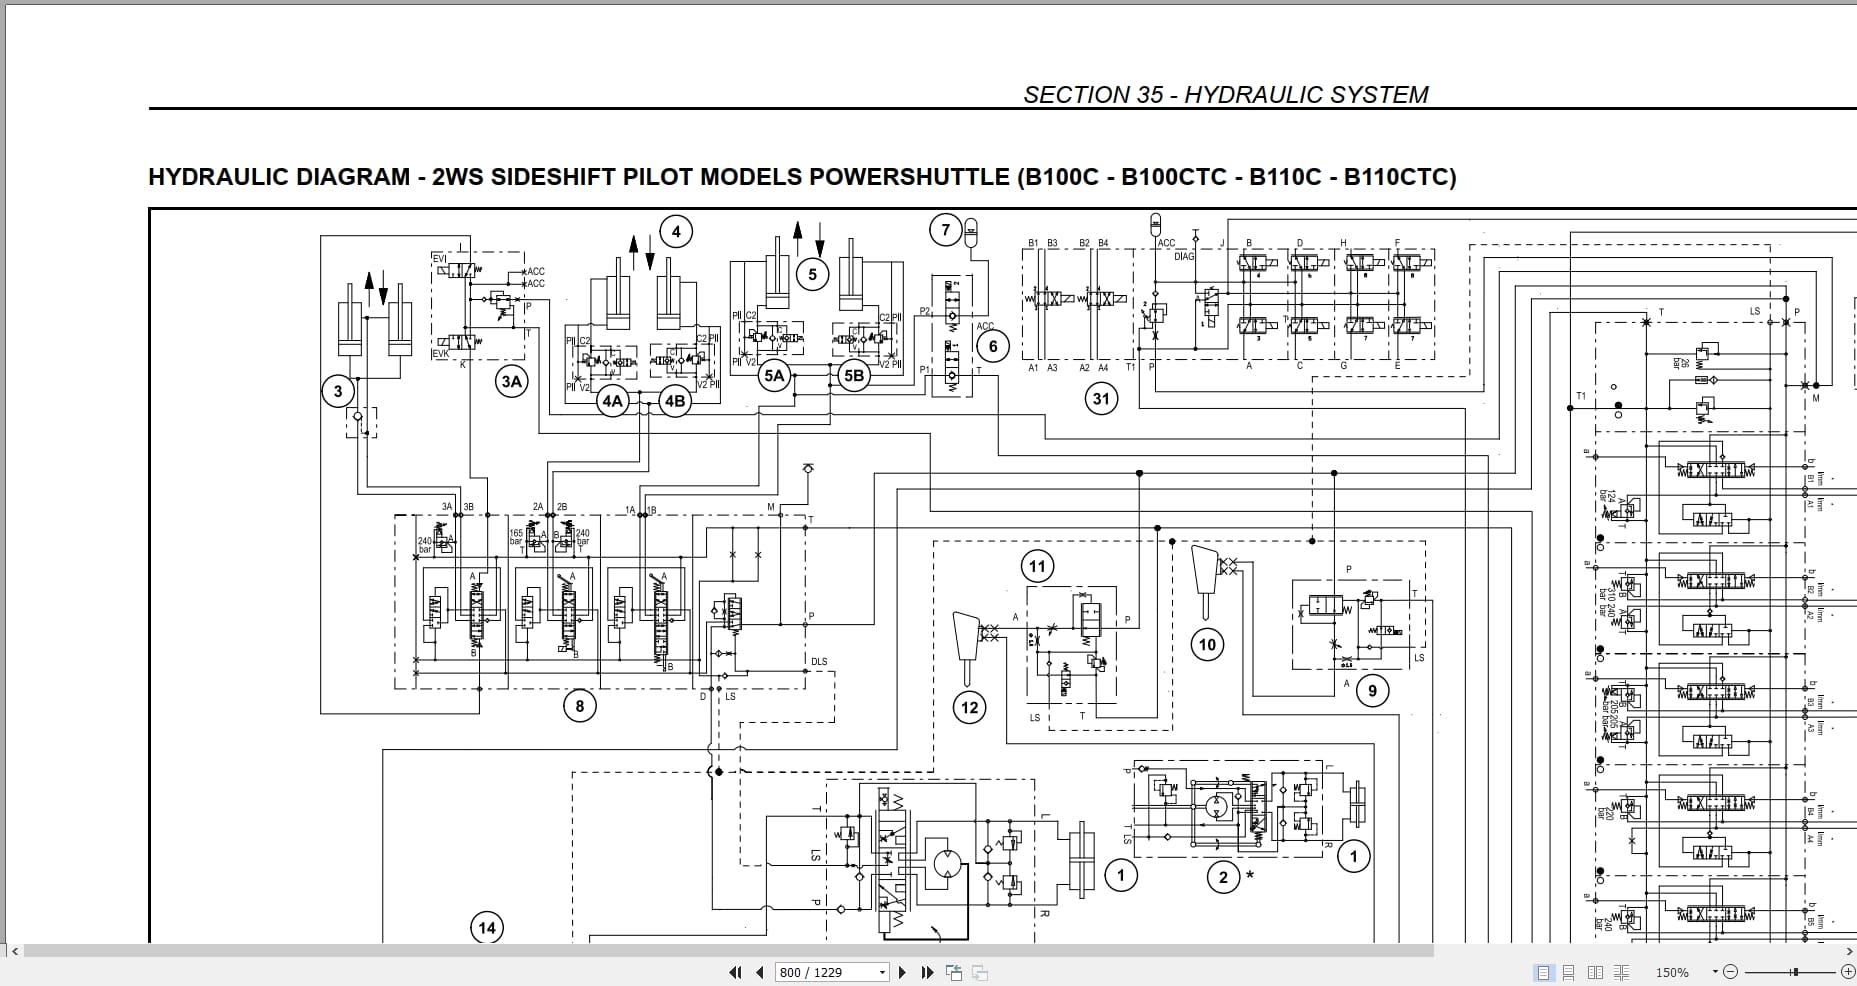This screenshot has width=1857, height=986.
Task: Go to the previous page
Action: point(760,971)
